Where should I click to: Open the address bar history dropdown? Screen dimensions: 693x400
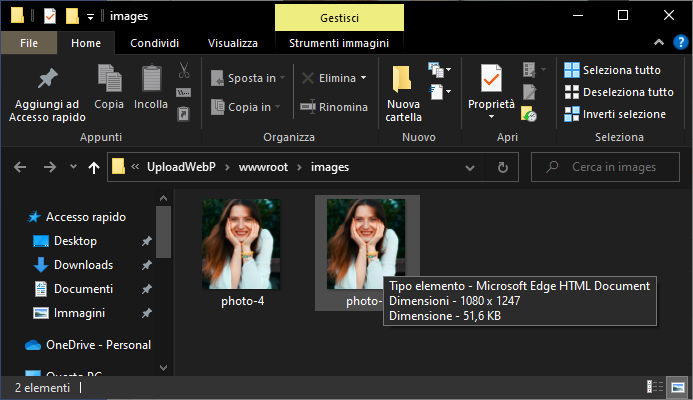(470, 168)
